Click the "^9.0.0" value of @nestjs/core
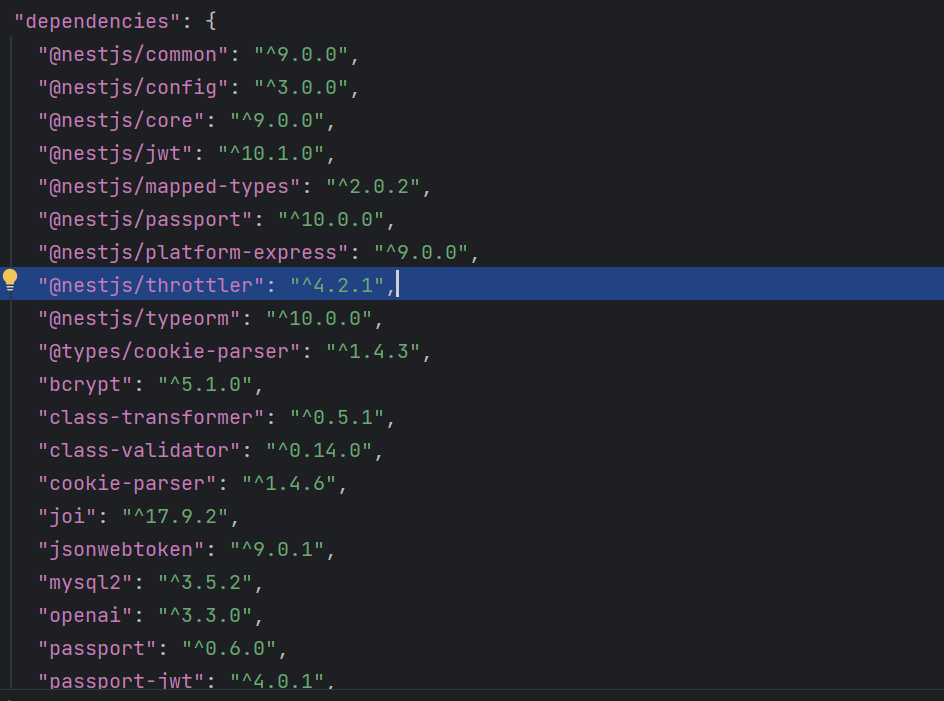This screenshot has height=701, width=944. tap(277, 120)
